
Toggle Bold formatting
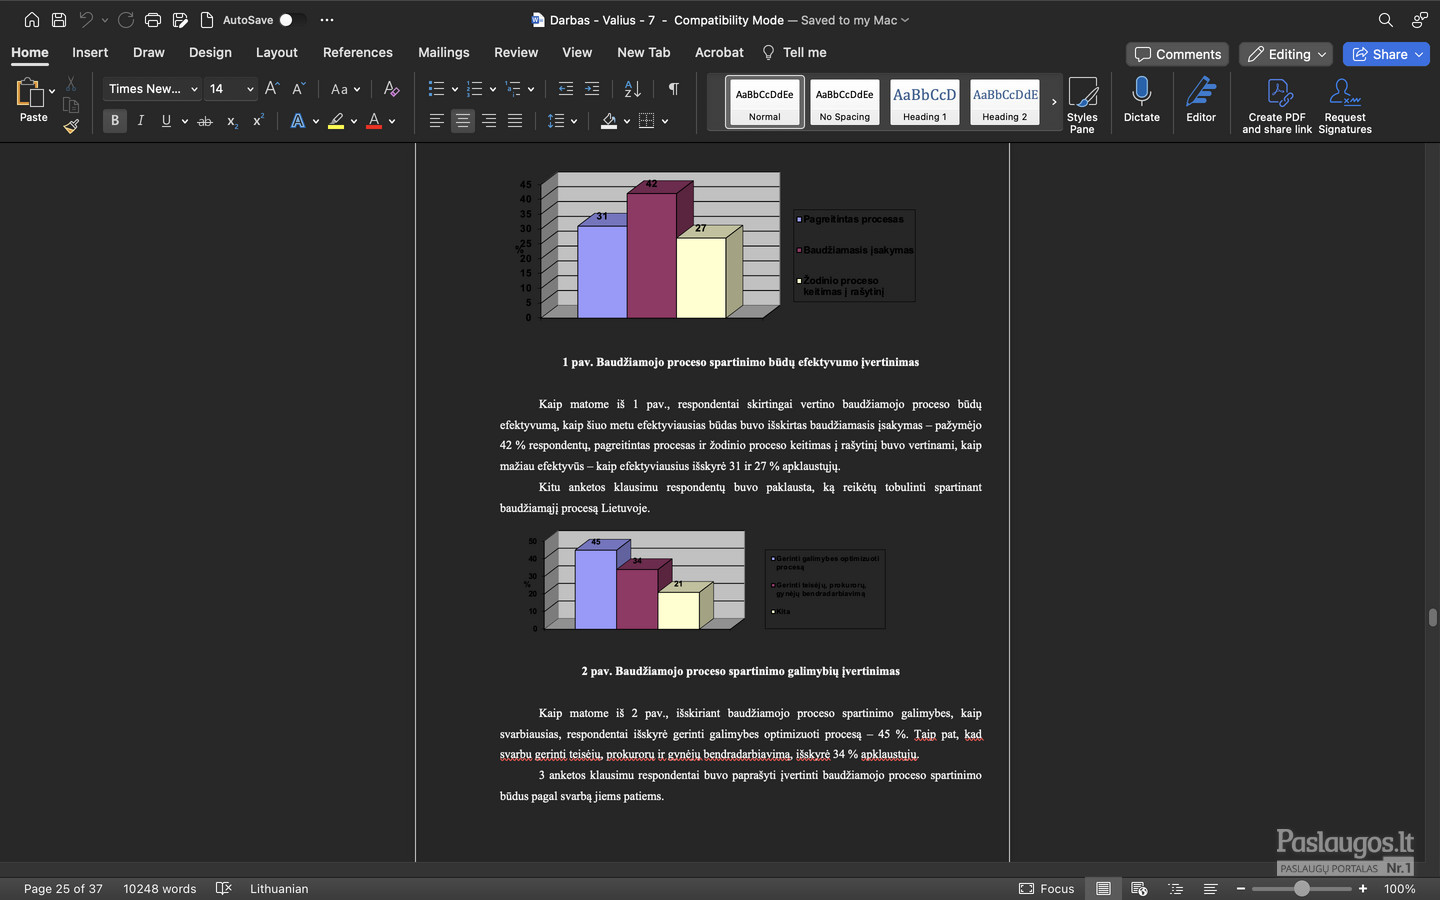pos(115,121)
